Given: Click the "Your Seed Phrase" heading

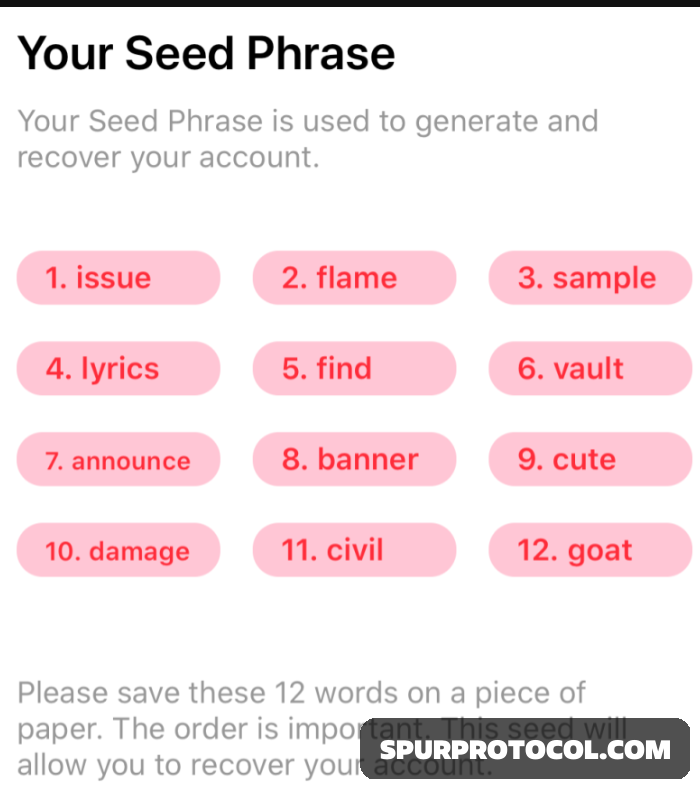Looking at the screenshot, I should click(x=206, y=53).
